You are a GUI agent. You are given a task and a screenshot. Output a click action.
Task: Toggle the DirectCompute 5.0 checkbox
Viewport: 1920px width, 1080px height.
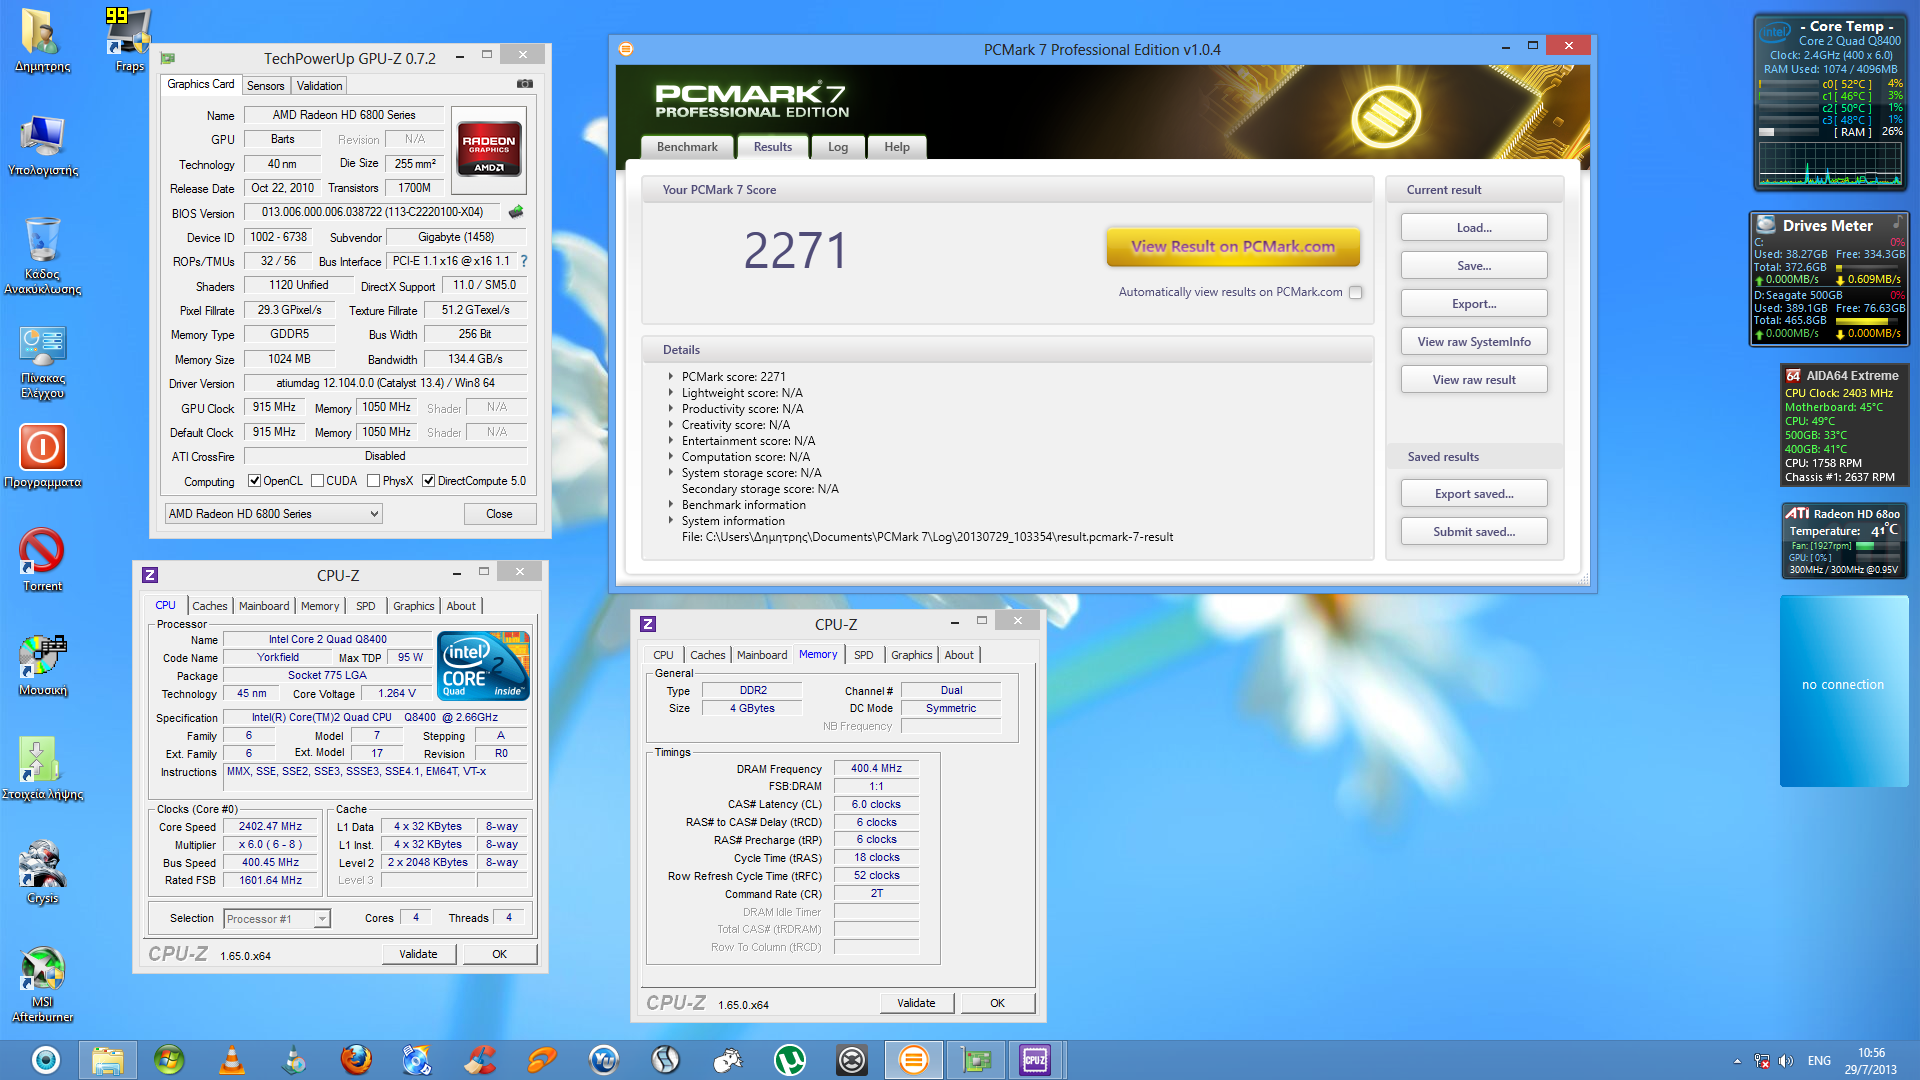click(428, 481)
